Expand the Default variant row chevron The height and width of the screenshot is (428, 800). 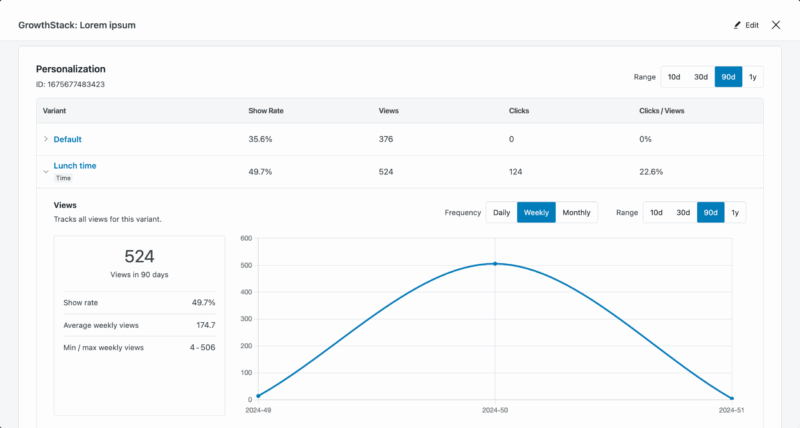[45, 139]
